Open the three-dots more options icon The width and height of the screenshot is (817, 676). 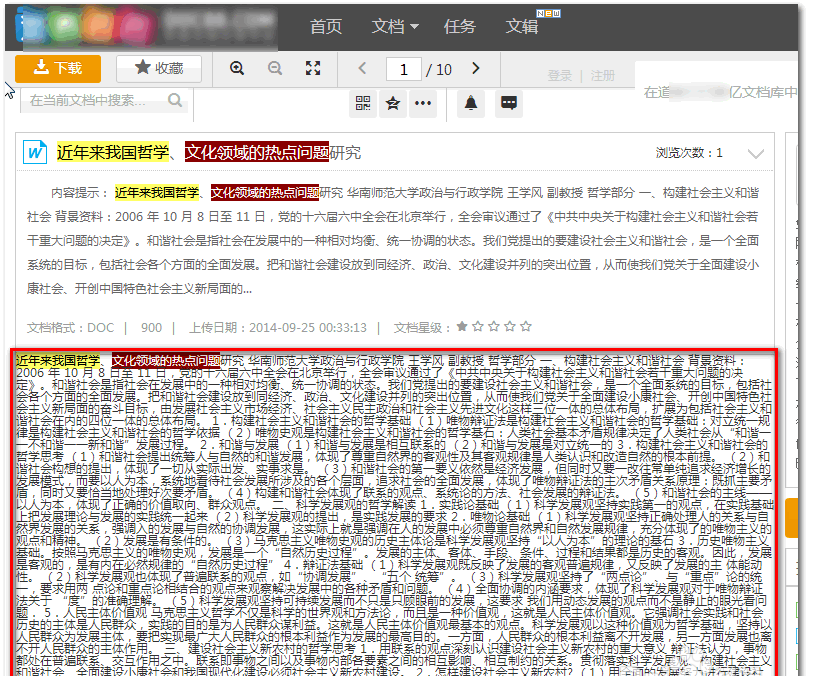(x=423, y=103)
